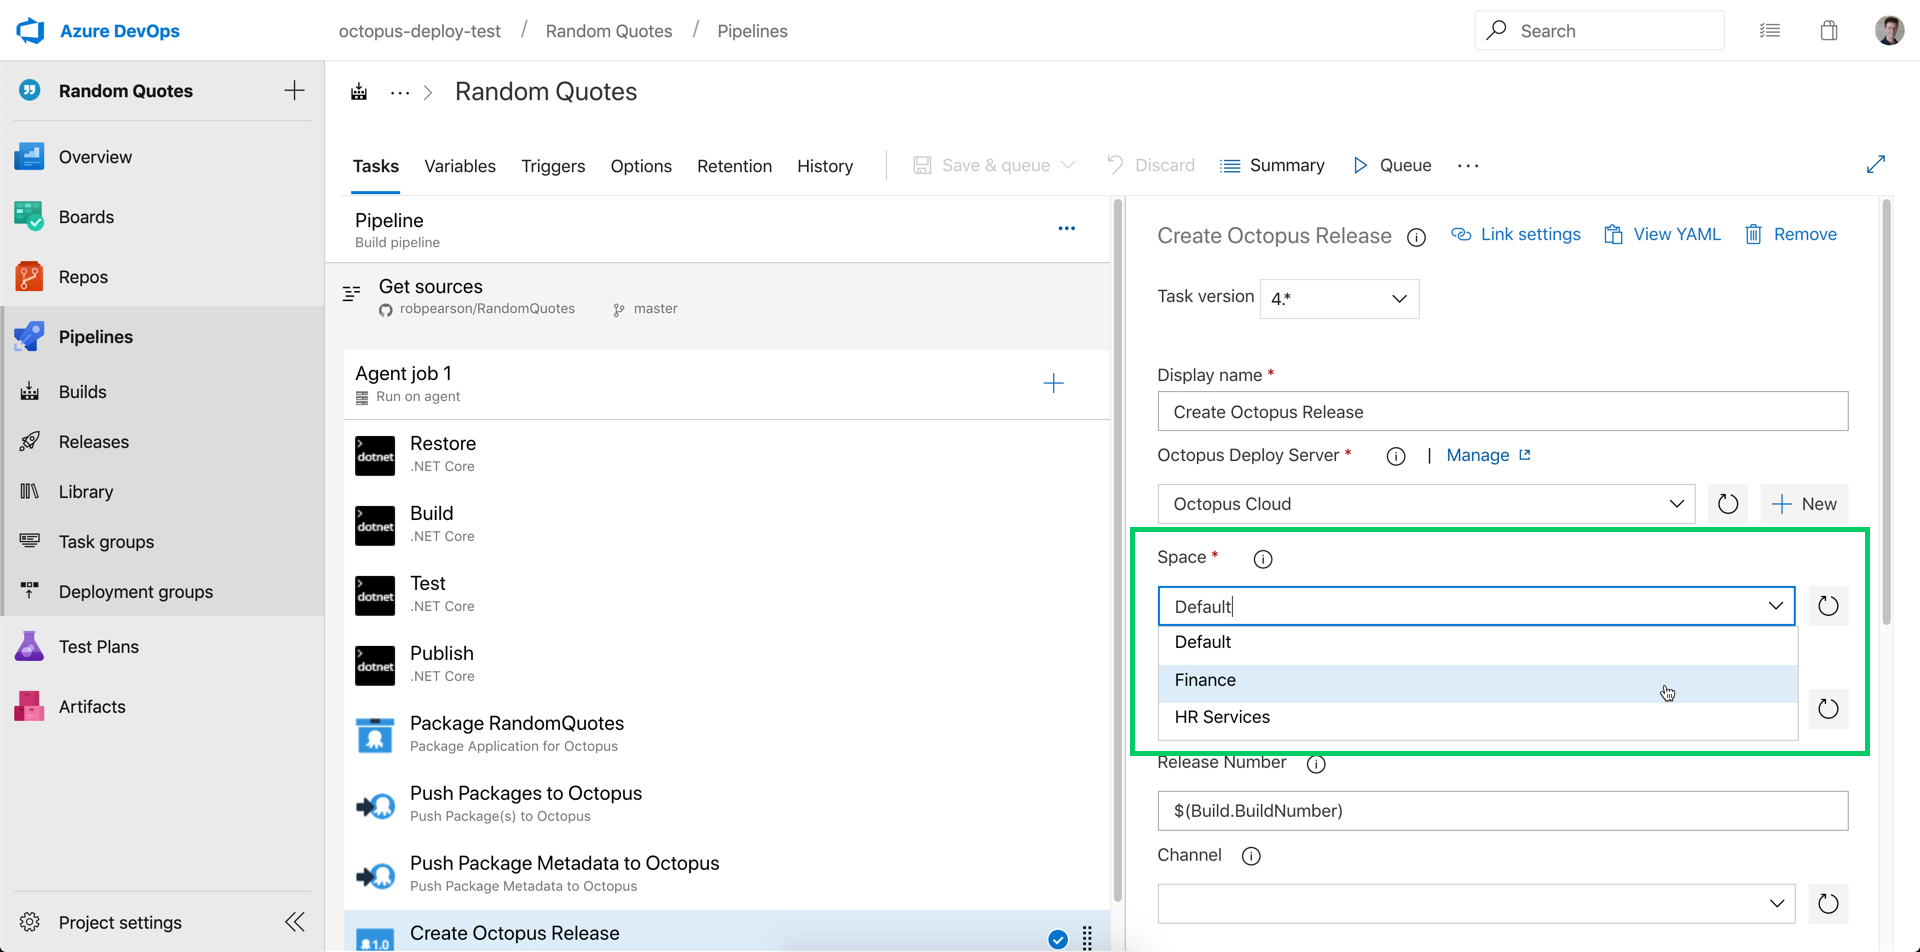Expand the task editor to fullscreen
This screenshot has height=952, width=1920.
(x=1877, y=163)
